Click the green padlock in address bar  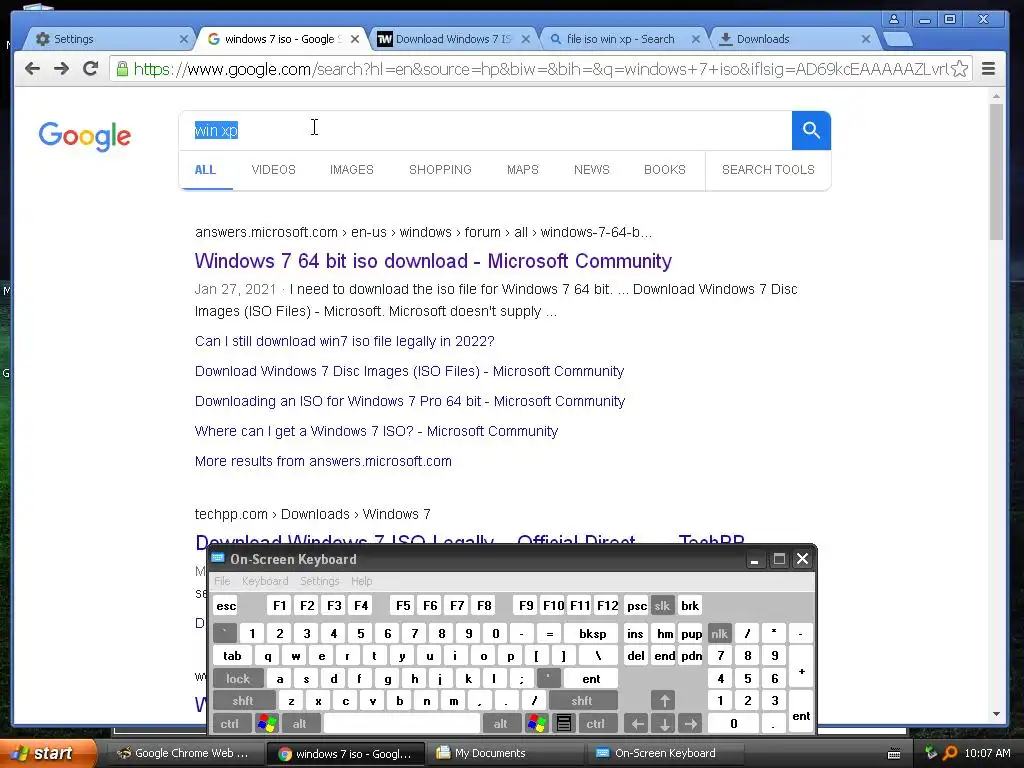(121, 69)
